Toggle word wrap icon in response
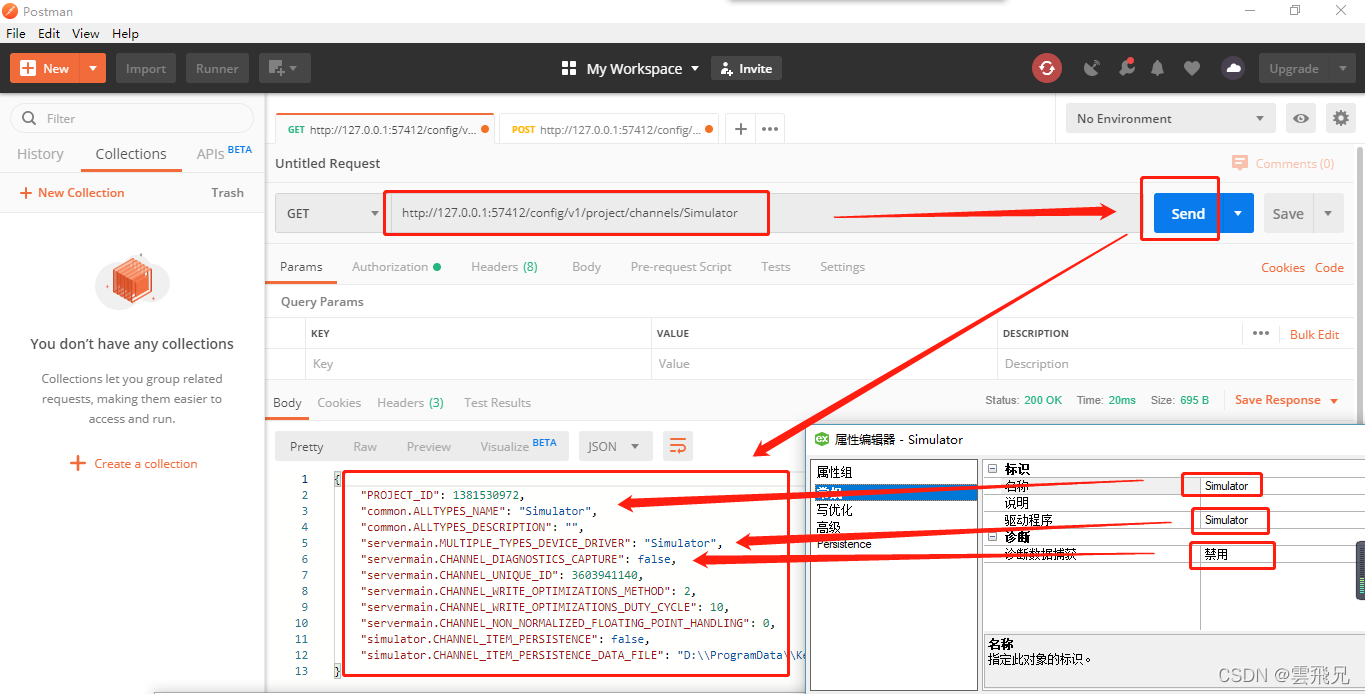 click(678, 446)
